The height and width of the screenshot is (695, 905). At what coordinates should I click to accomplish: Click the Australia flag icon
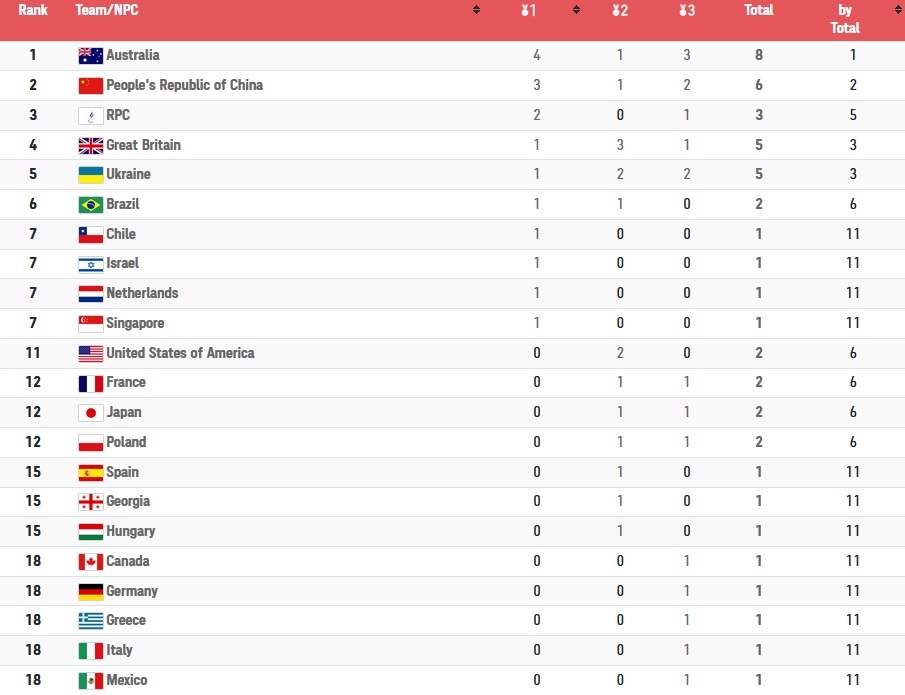(91, 55)
